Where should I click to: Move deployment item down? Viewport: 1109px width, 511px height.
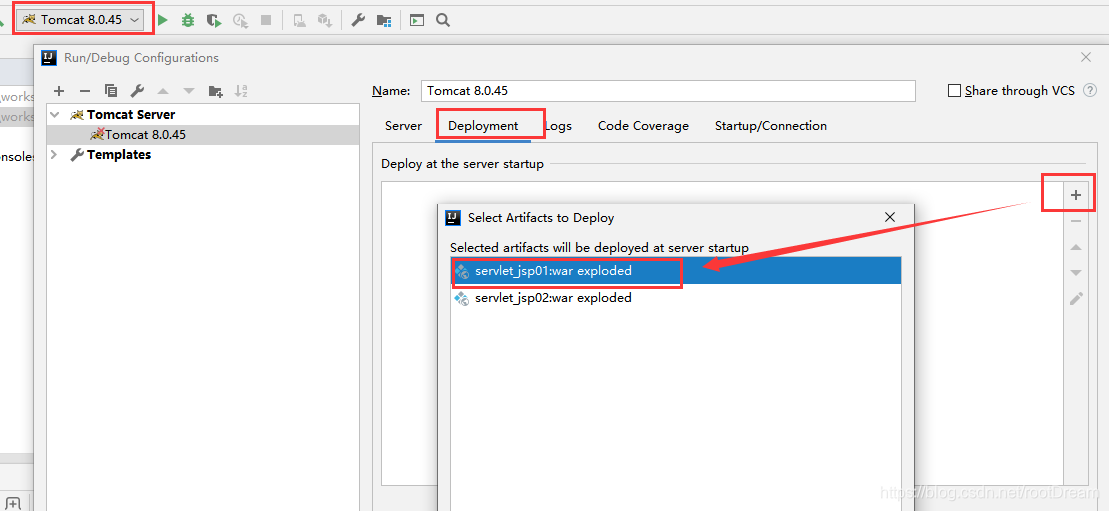pos(1076,272)
